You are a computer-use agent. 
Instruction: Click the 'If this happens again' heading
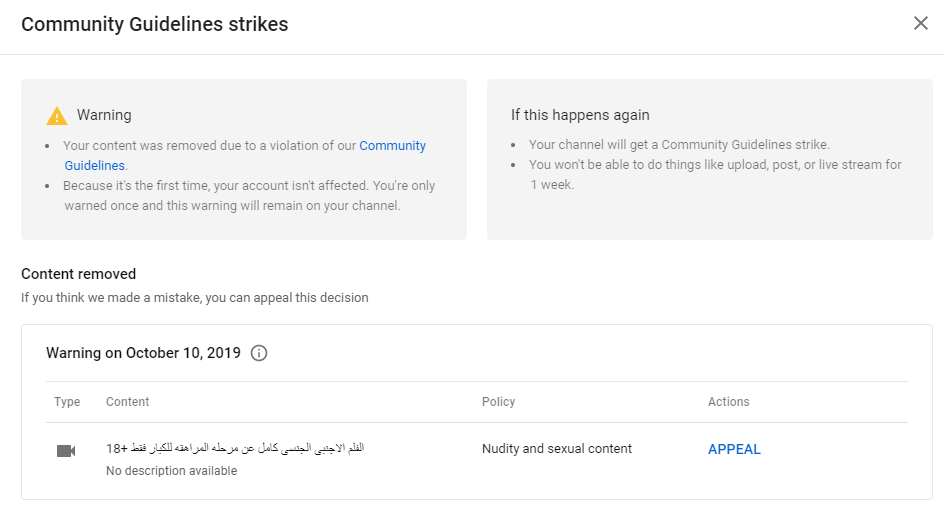point(580,115)
